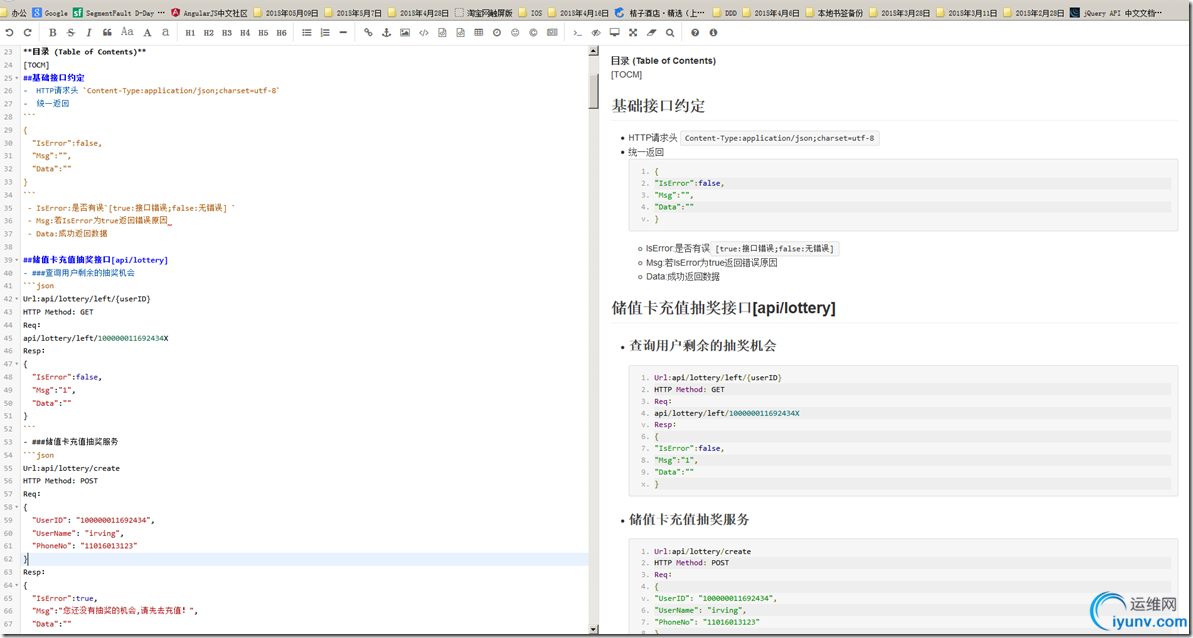Open go-to-line with the terminal icon
Viewport: 1193px width, 638px height.
point(577,33)
